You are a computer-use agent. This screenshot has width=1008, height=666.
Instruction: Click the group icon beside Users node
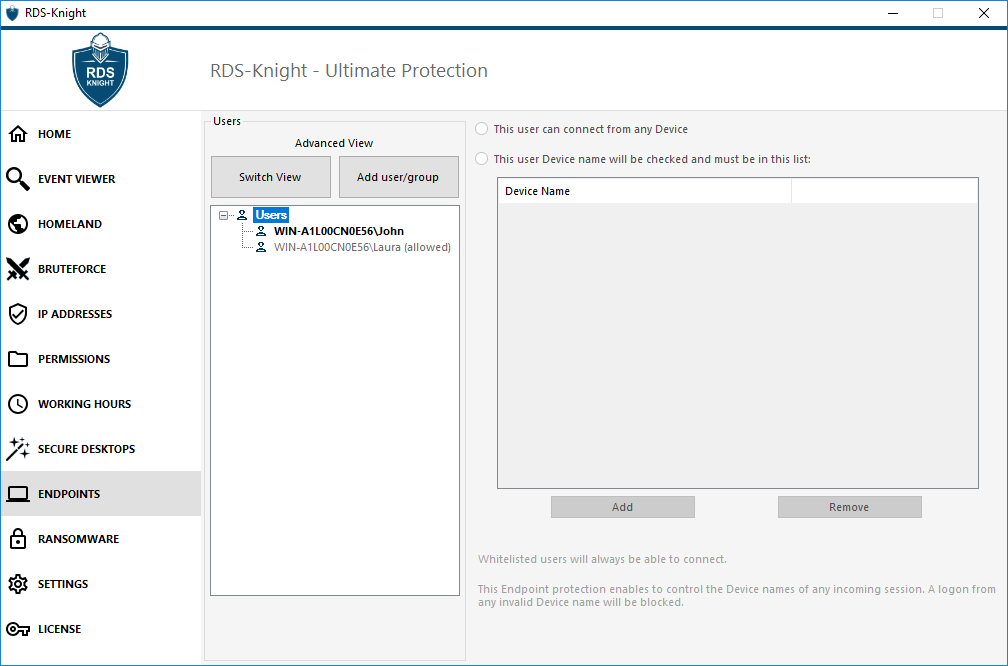pos(242,215)
